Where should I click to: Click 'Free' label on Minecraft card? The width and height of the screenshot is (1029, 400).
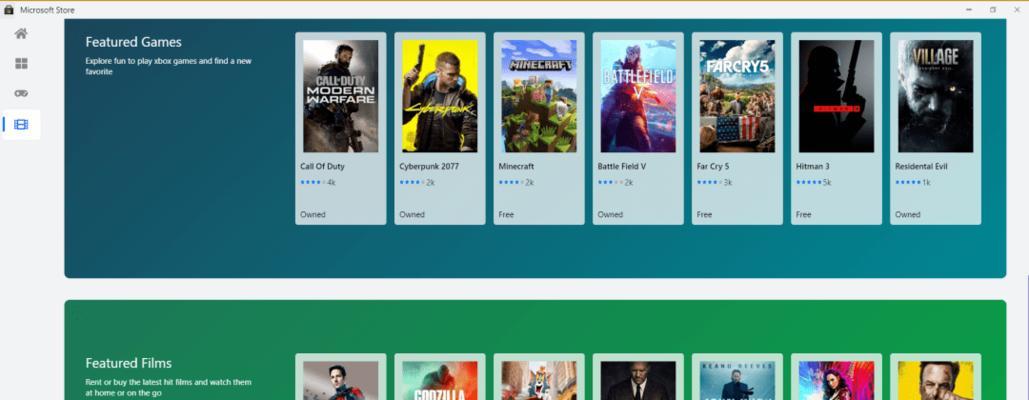[x=506, y=214]
